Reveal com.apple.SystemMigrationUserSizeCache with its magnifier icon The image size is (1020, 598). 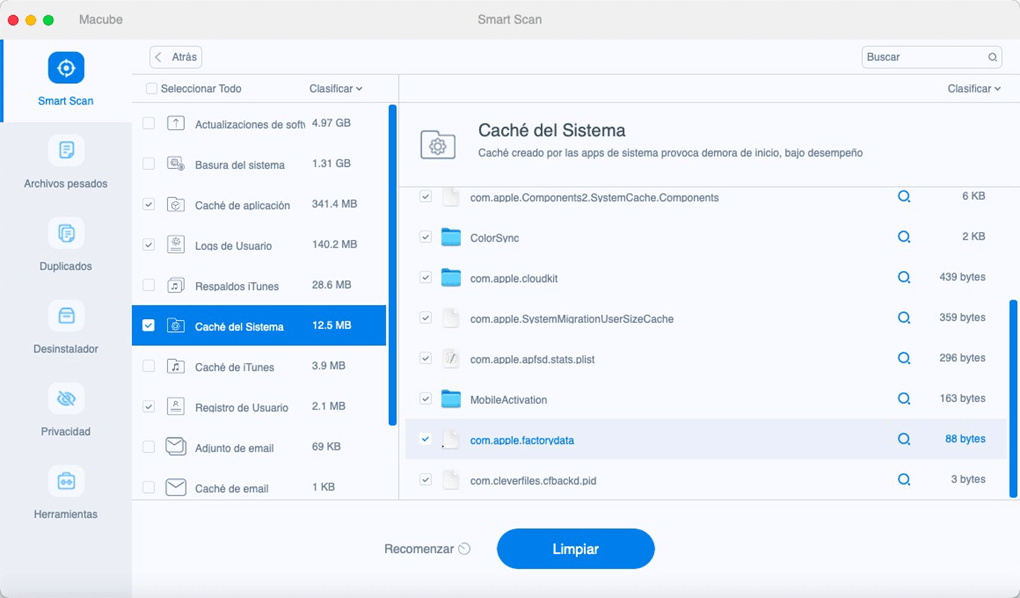(904, 318)
